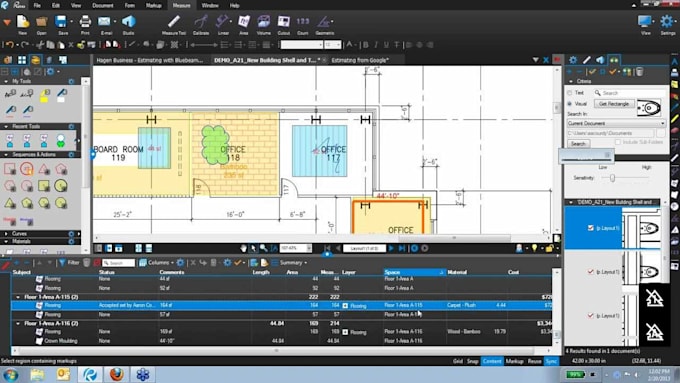
Task: Open the Markup menu
Action: click(154, 5)
